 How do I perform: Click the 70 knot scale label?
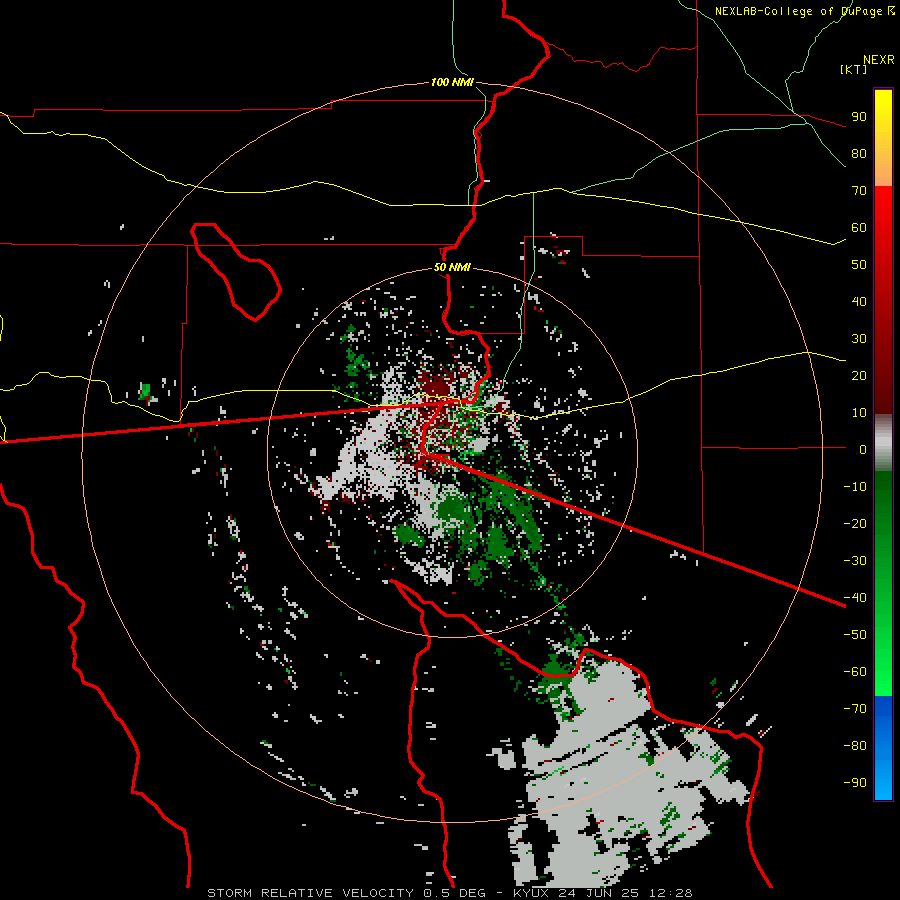click(x=859, y=191)
